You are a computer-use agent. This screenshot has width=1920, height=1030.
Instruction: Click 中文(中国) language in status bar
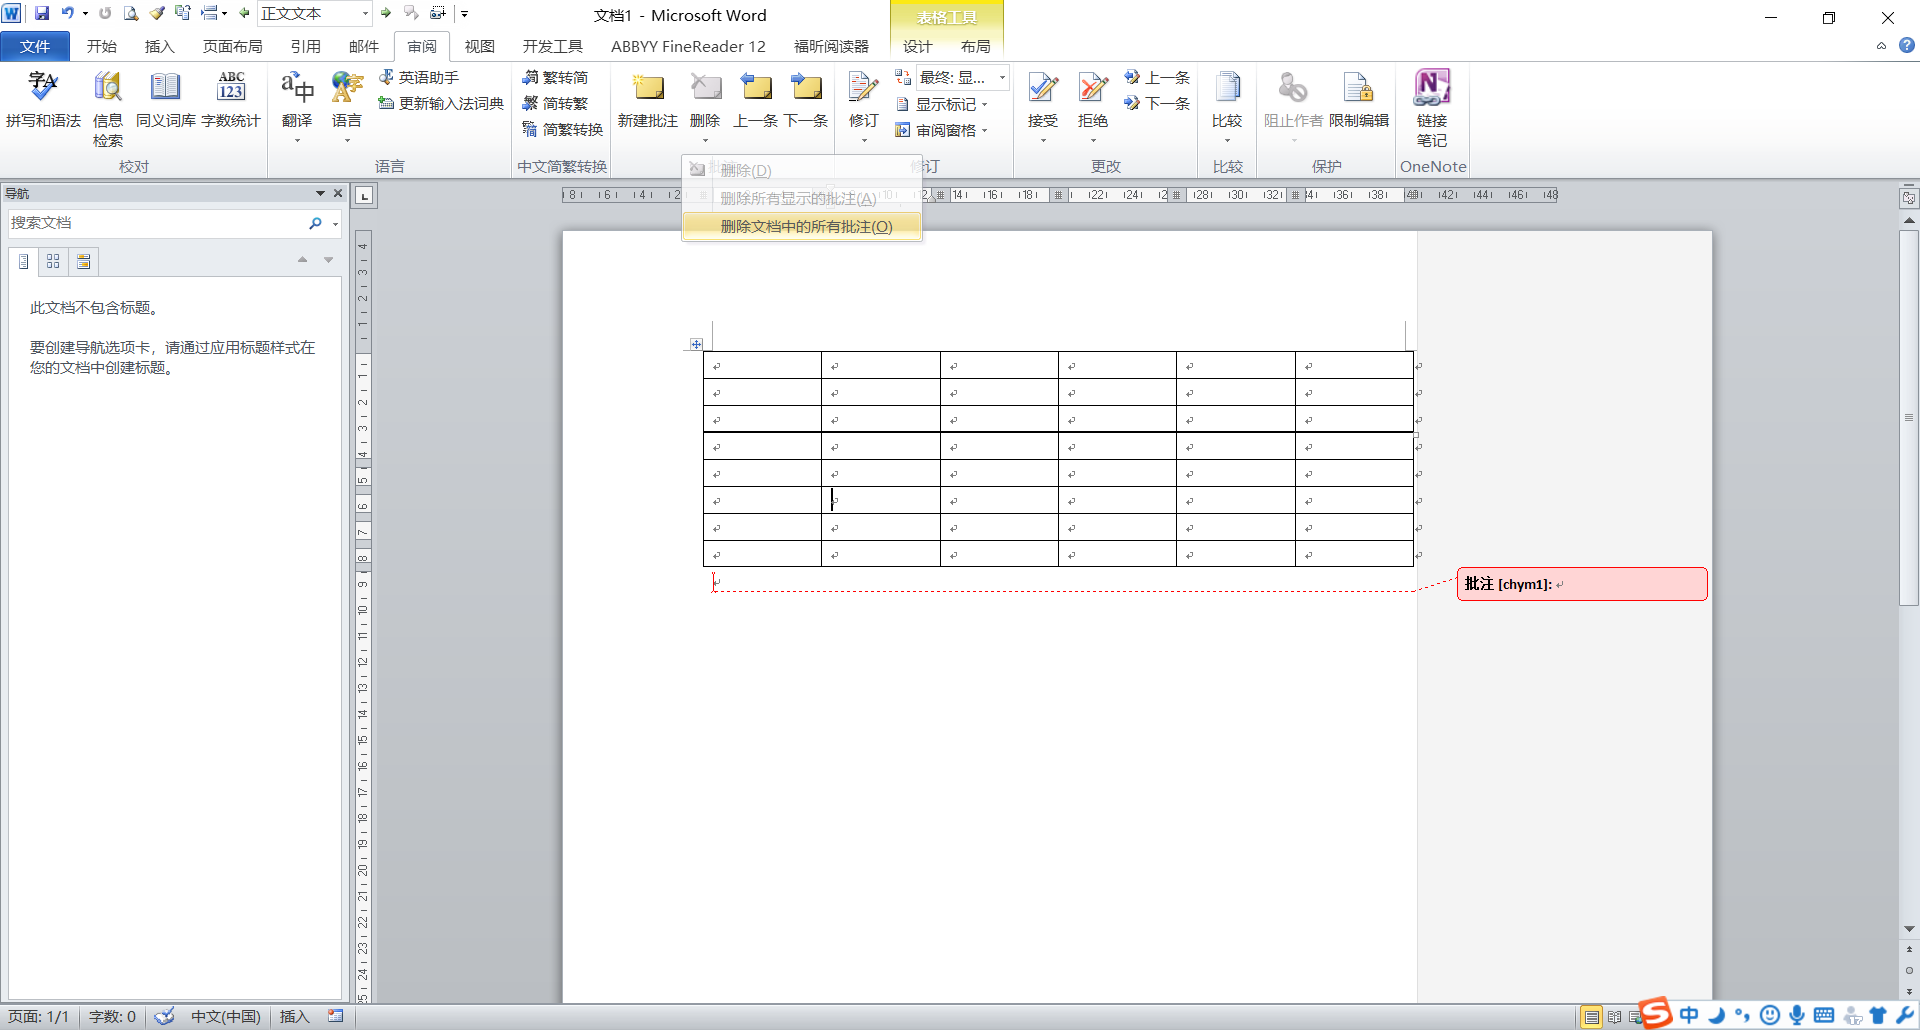point(226,1017)
